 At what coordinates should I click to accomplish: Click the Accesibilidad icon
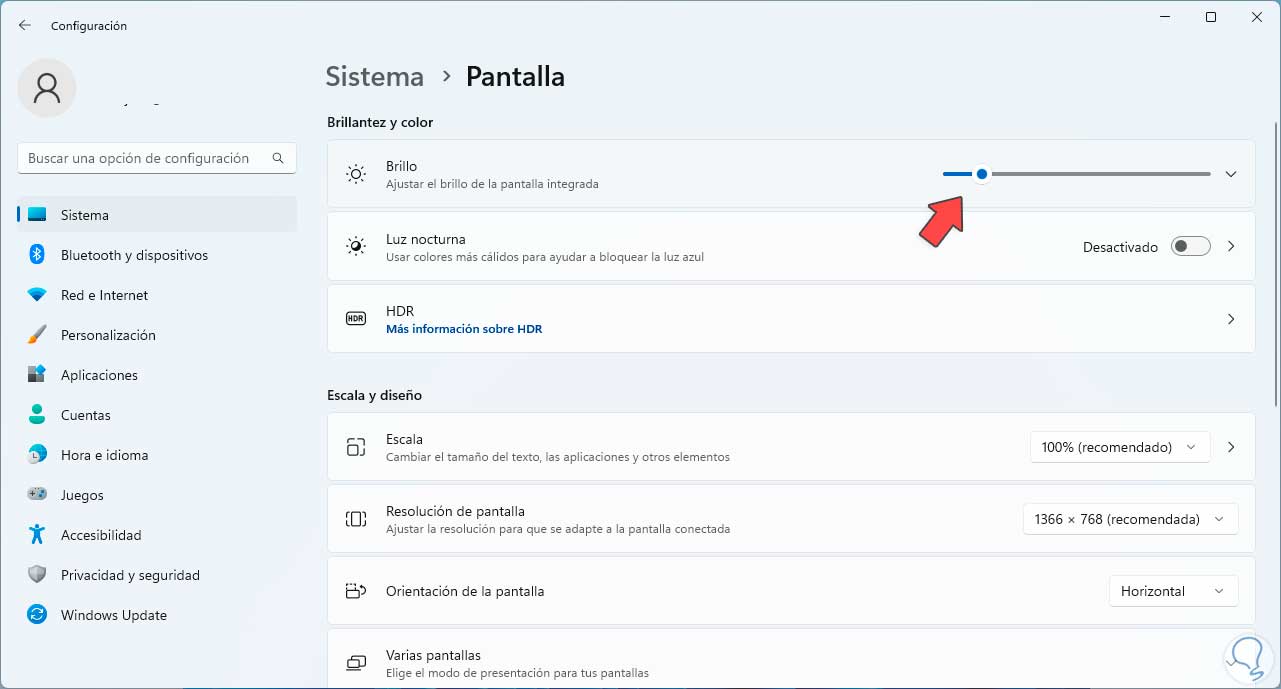tap(37, 535)
